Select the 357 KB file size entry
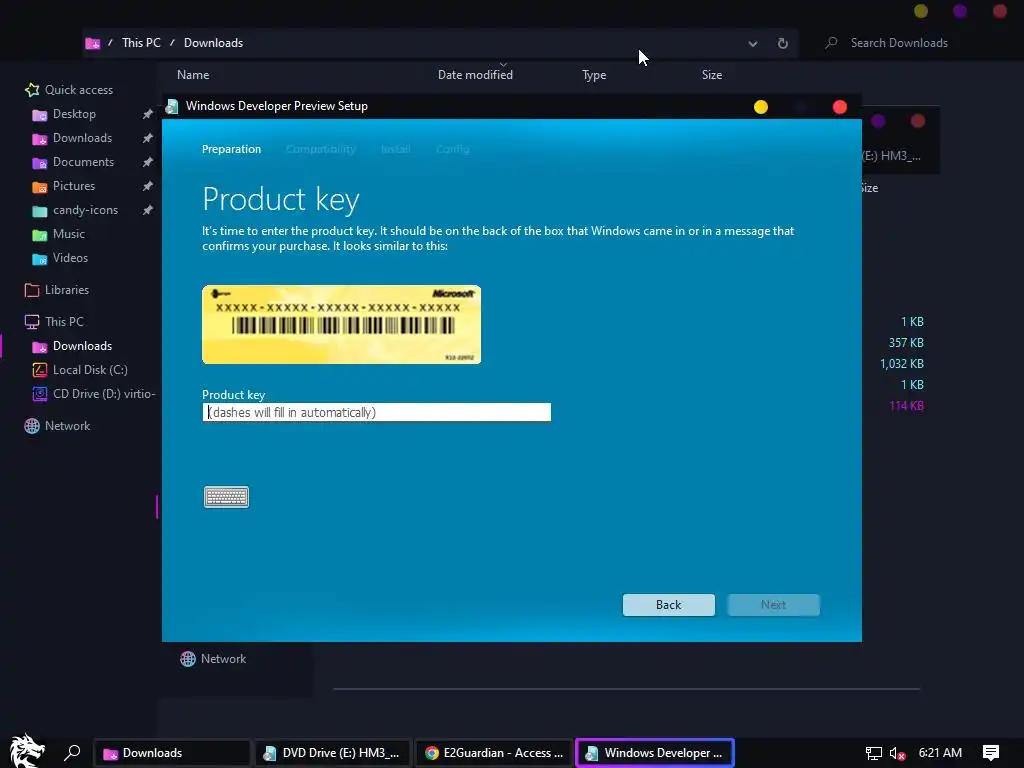 [x=906, y=343]
